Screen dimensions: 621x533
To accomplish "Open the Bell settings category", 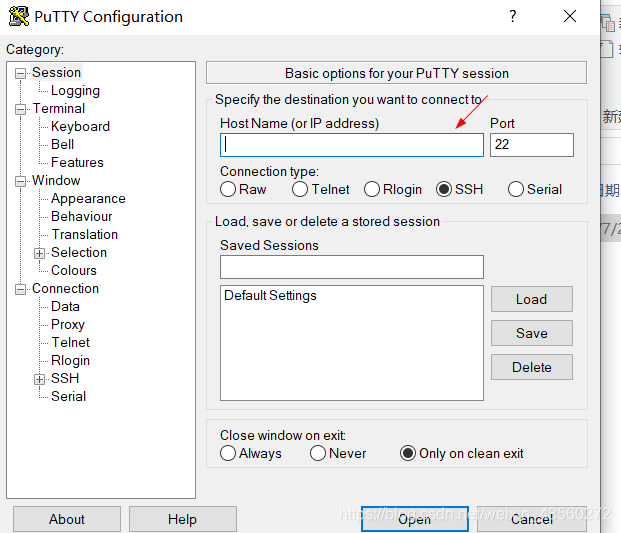I will 63,145.
